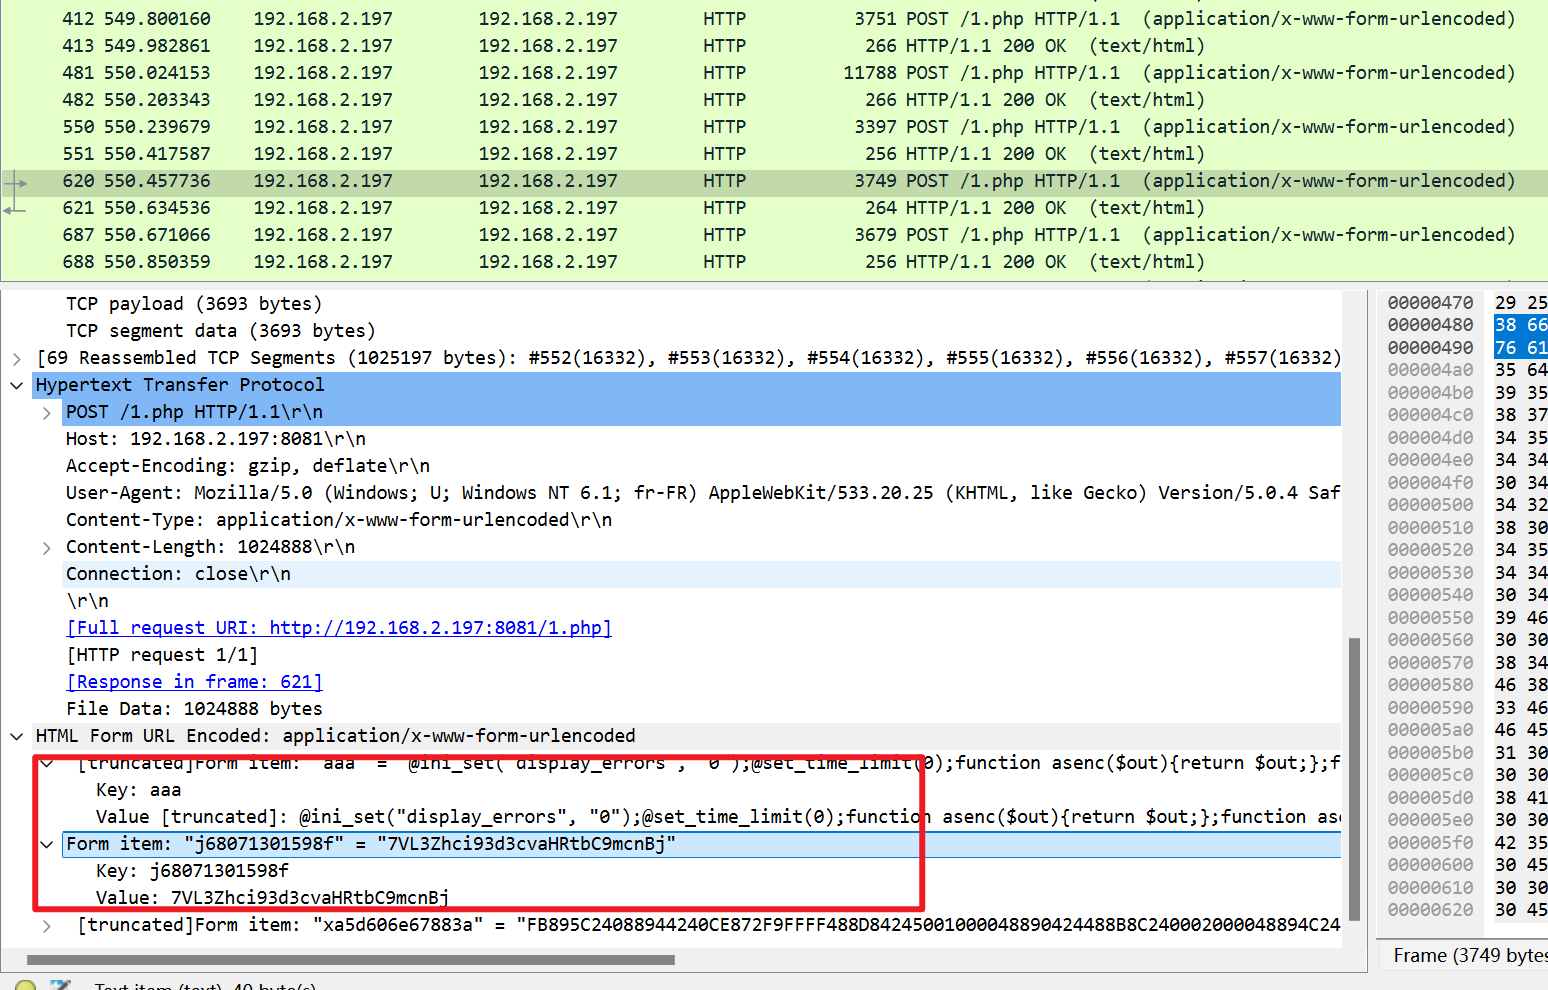Select the Value [truncated]: @ini_set line

[x=718, y=817]
